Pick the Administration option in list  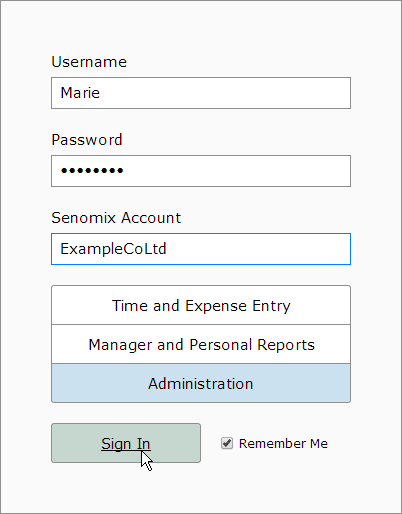(201, 383)
